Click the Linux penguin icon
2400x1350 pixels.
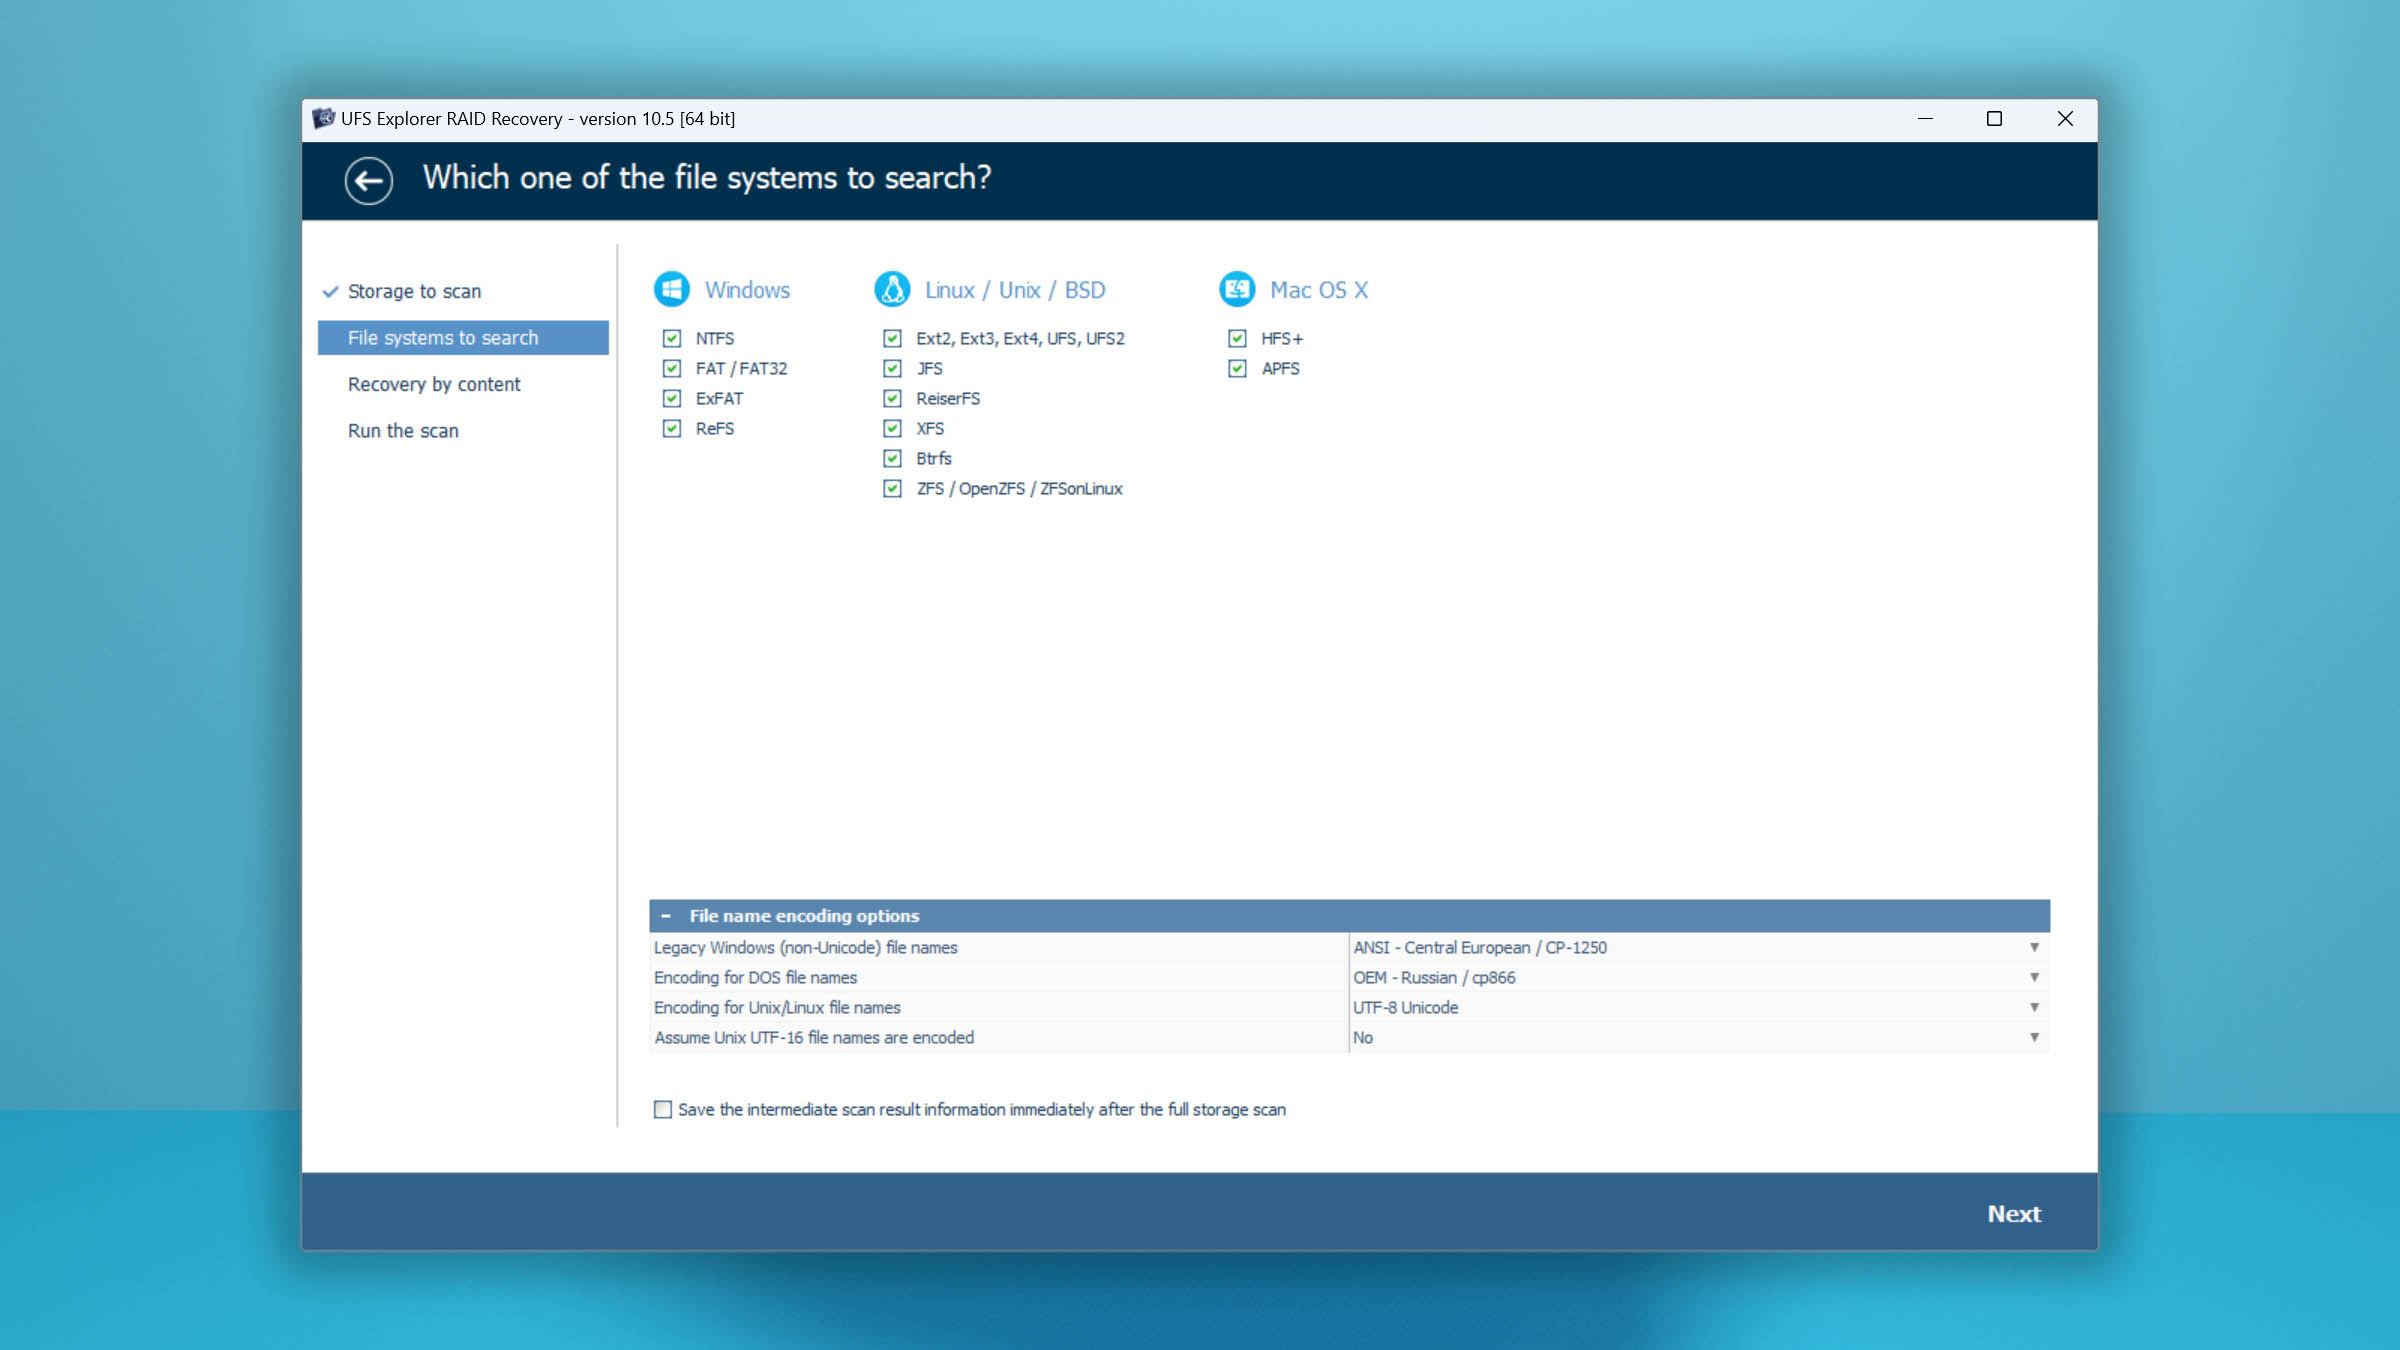click(x=892, y=289)
